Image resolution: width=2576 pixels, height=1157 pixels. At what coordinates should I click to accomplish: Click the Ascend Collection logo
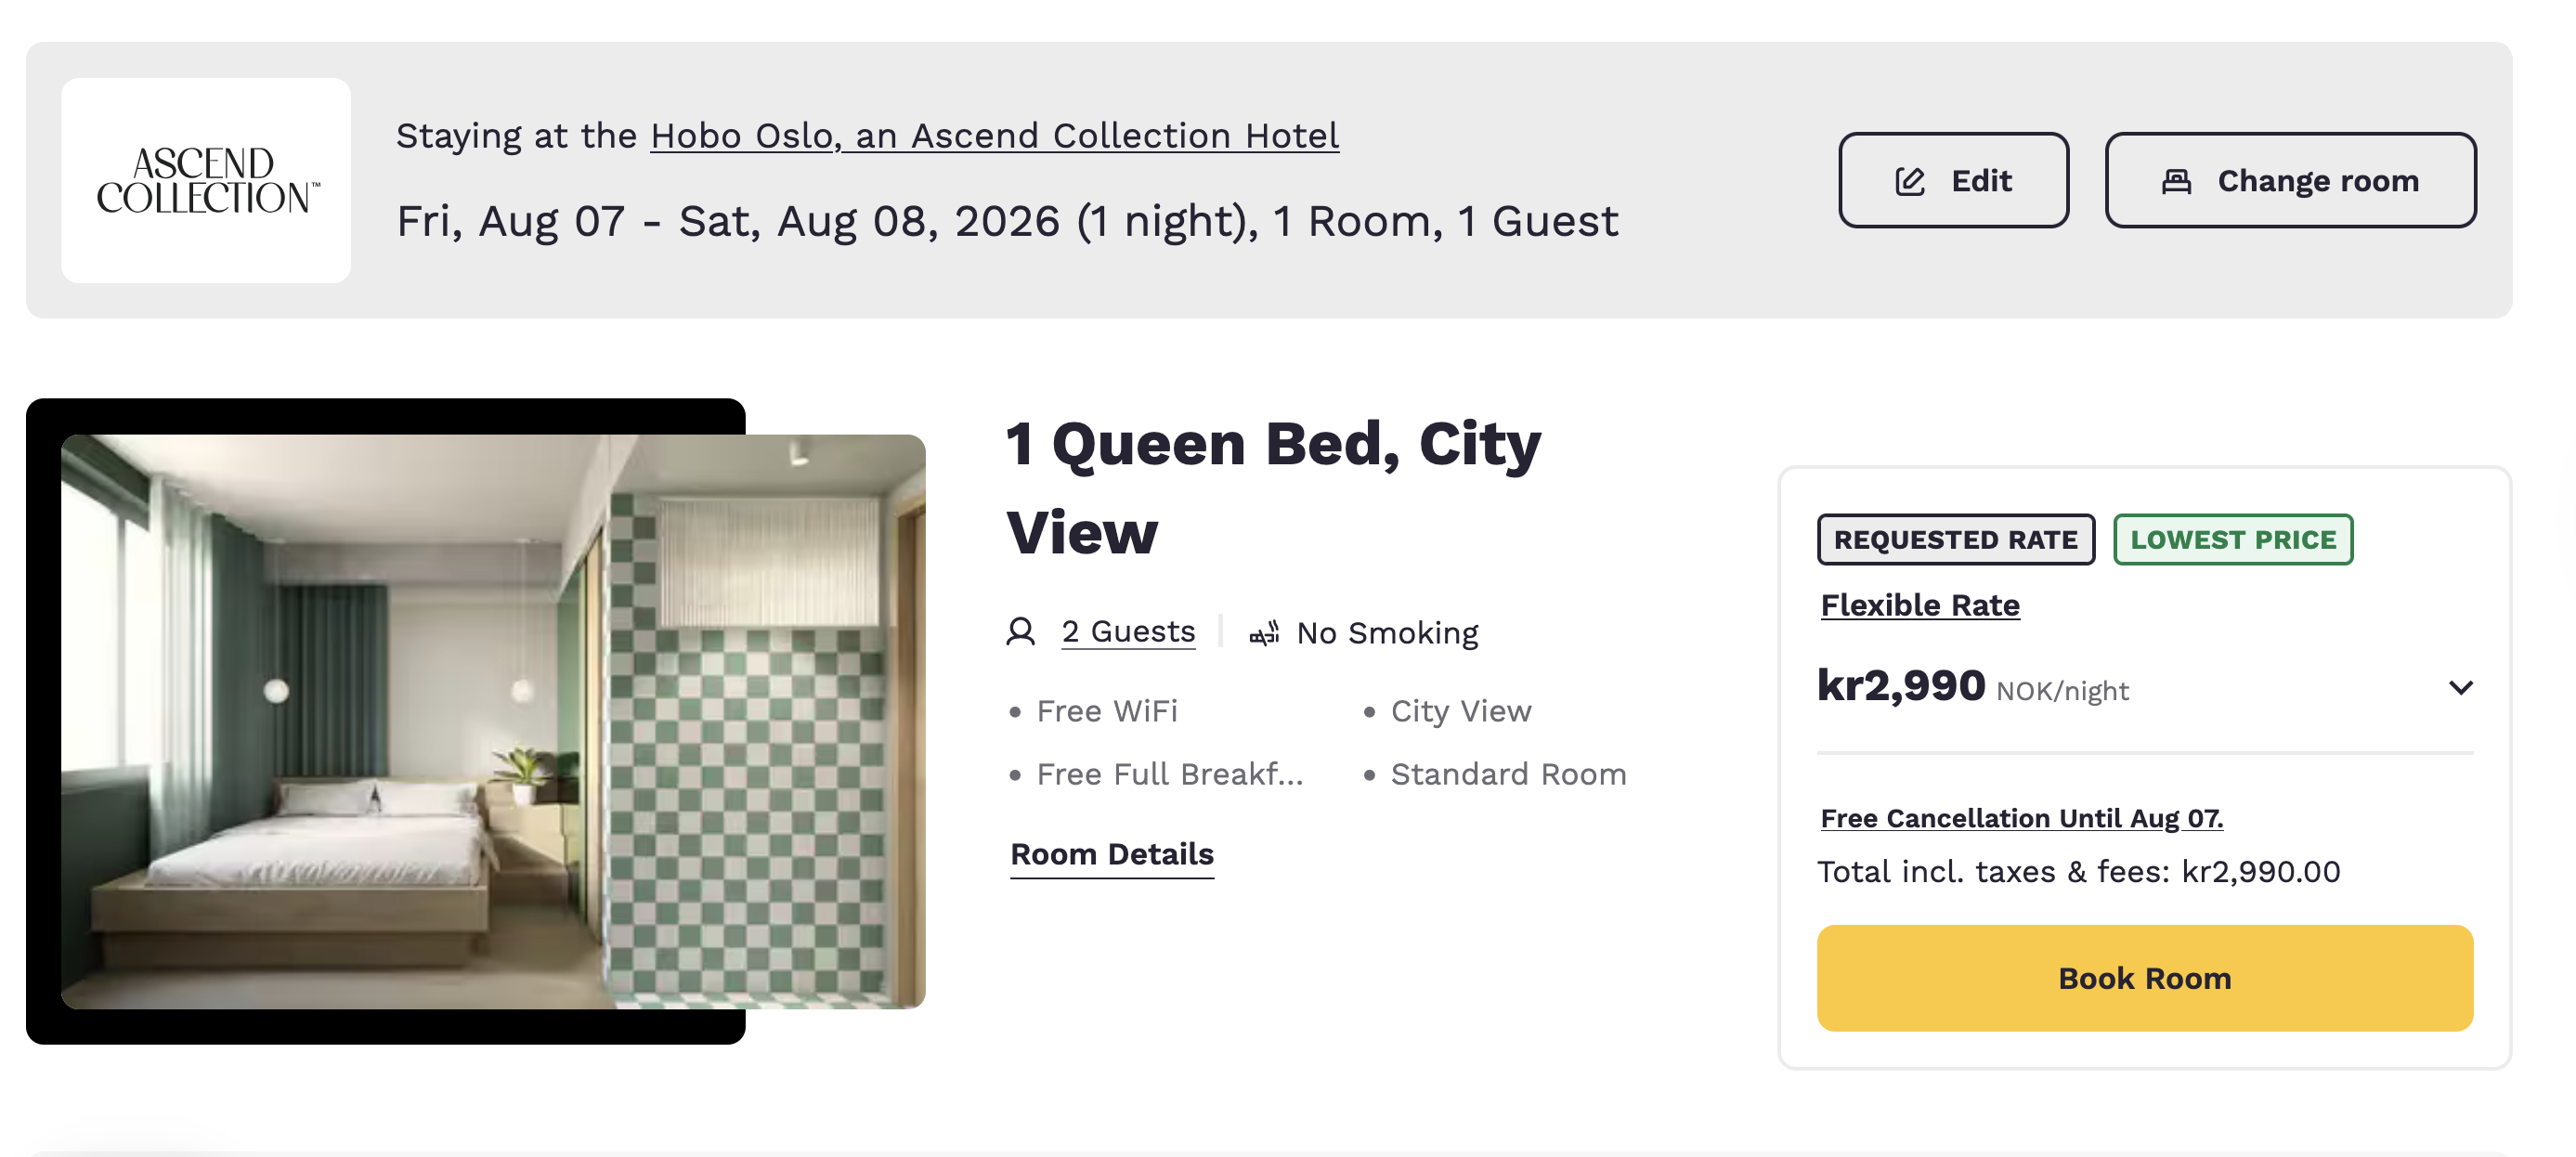(x=205, y=180)
